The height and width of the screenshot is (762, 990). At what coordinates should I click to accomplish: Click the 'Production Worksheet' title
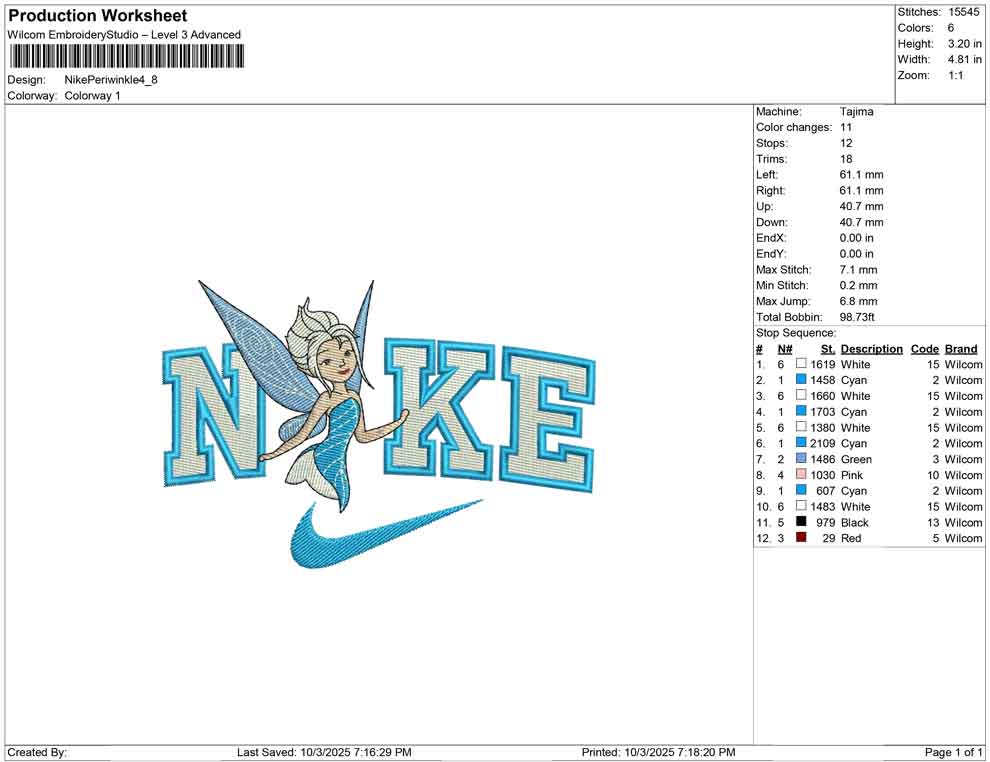tap(98, 16)
